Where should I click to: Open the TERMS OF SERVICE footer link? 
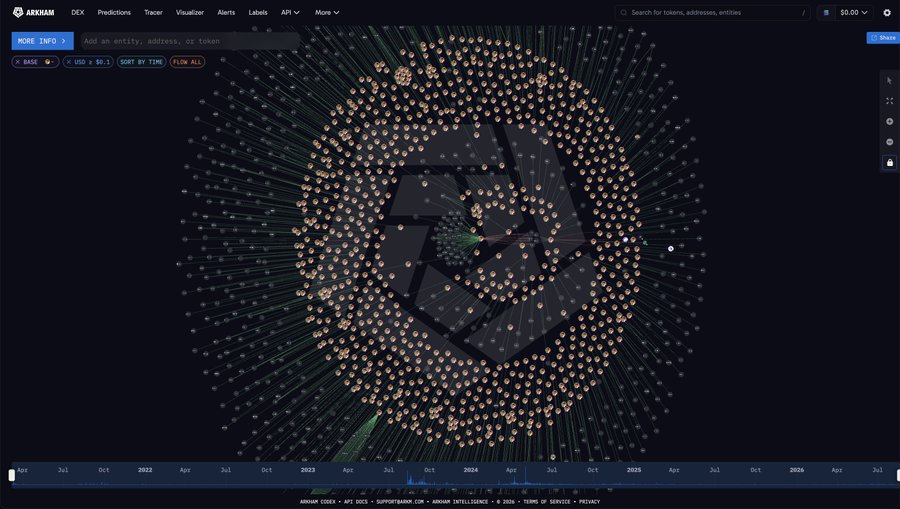pos(546,502)
